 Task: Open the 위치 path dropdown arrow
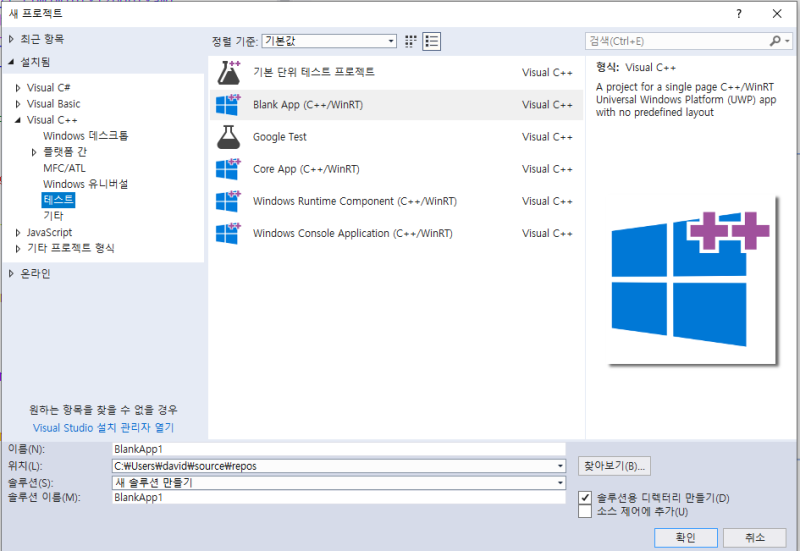coord(560,466)
